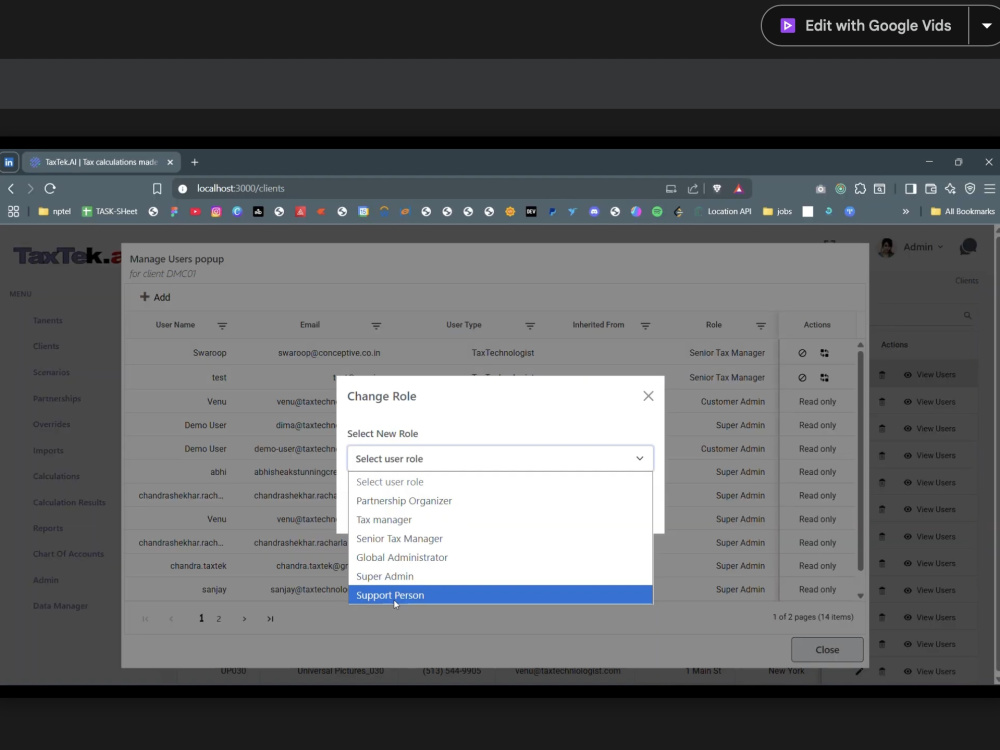Open Chart Of Accounts in sidebar
Screen dimensions: 1000x750
pos(68,554)
